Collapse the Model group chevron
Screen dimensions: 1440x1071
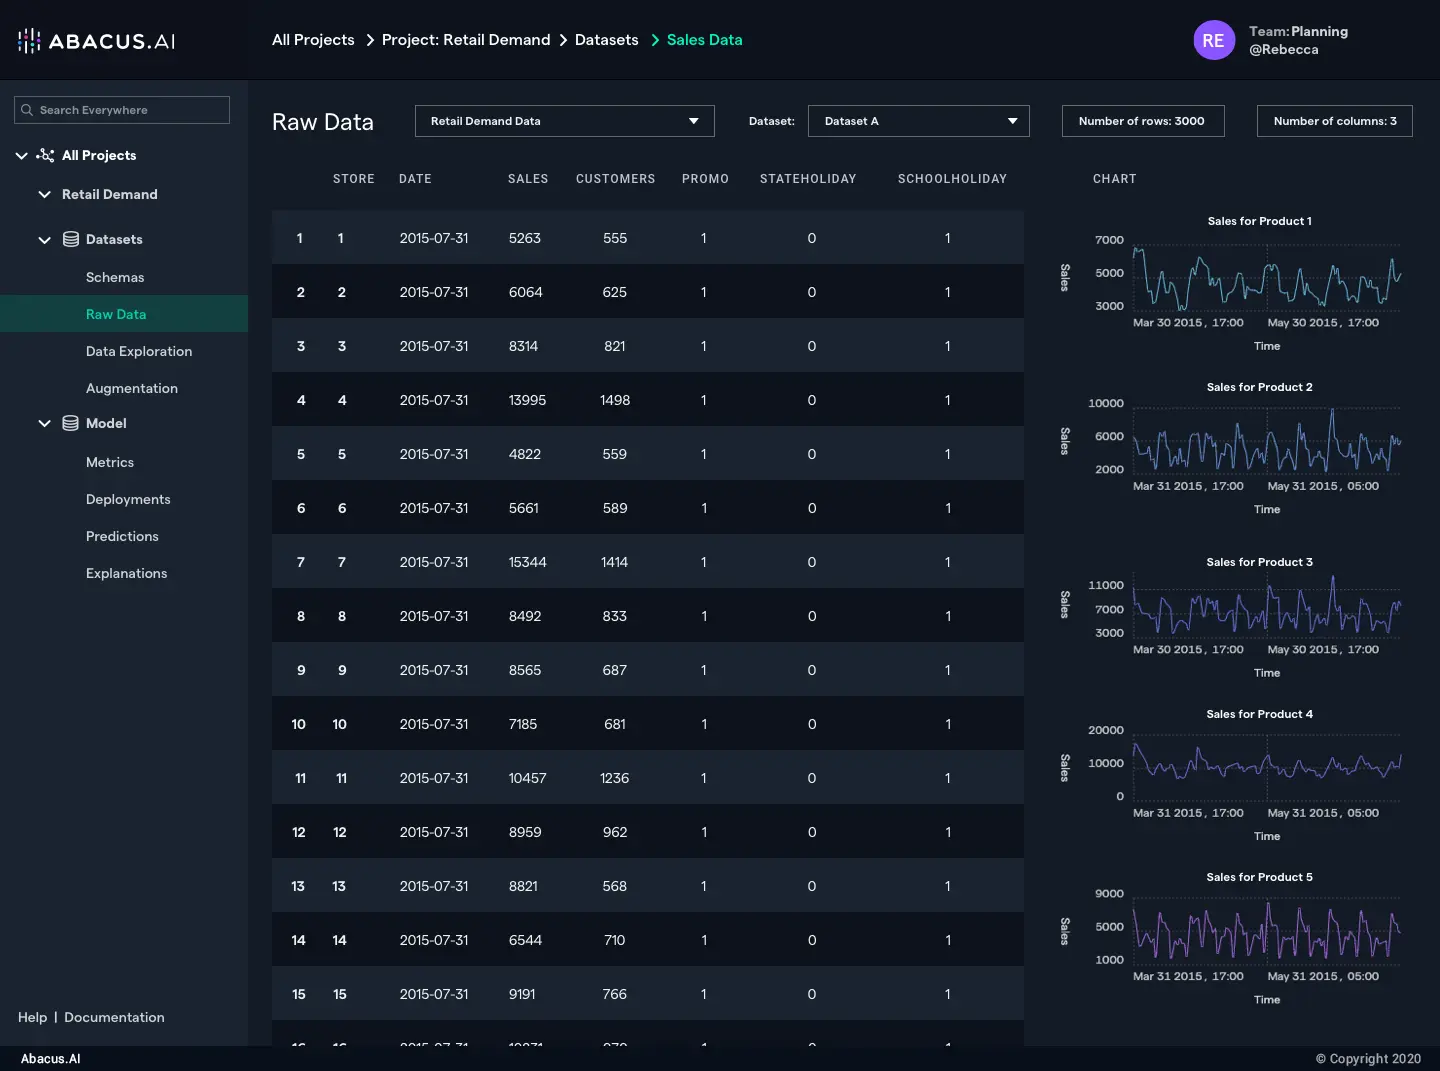click(44, 423)
